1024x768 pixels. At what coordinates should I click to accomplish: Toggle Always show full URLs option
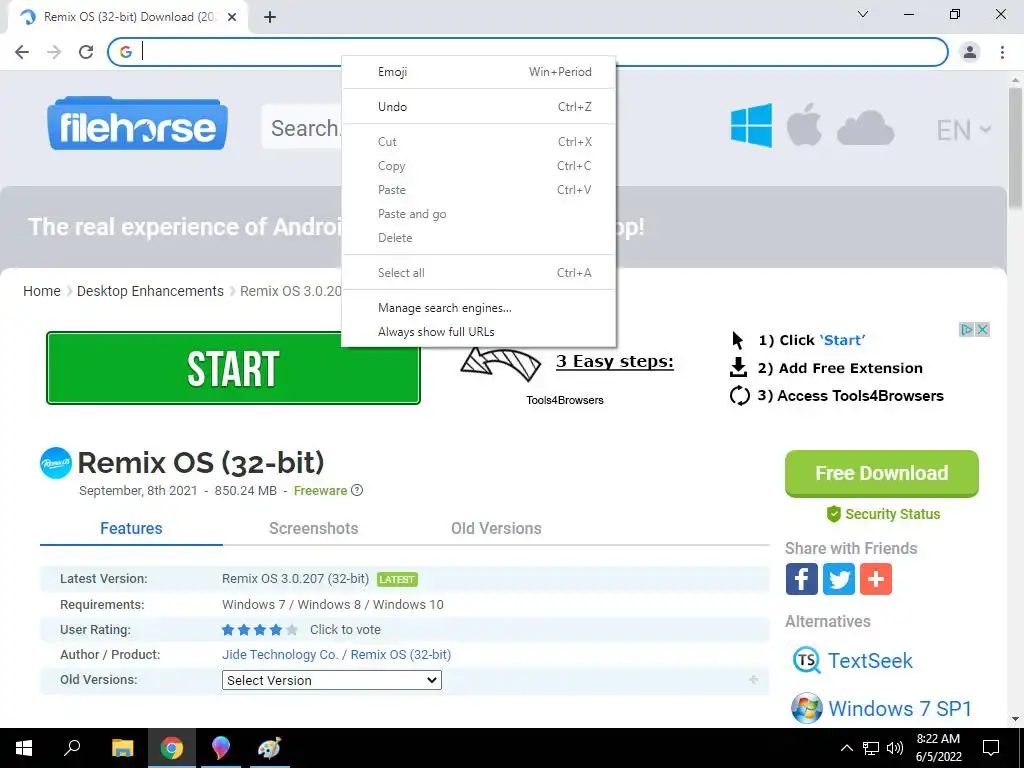point(479,332)
